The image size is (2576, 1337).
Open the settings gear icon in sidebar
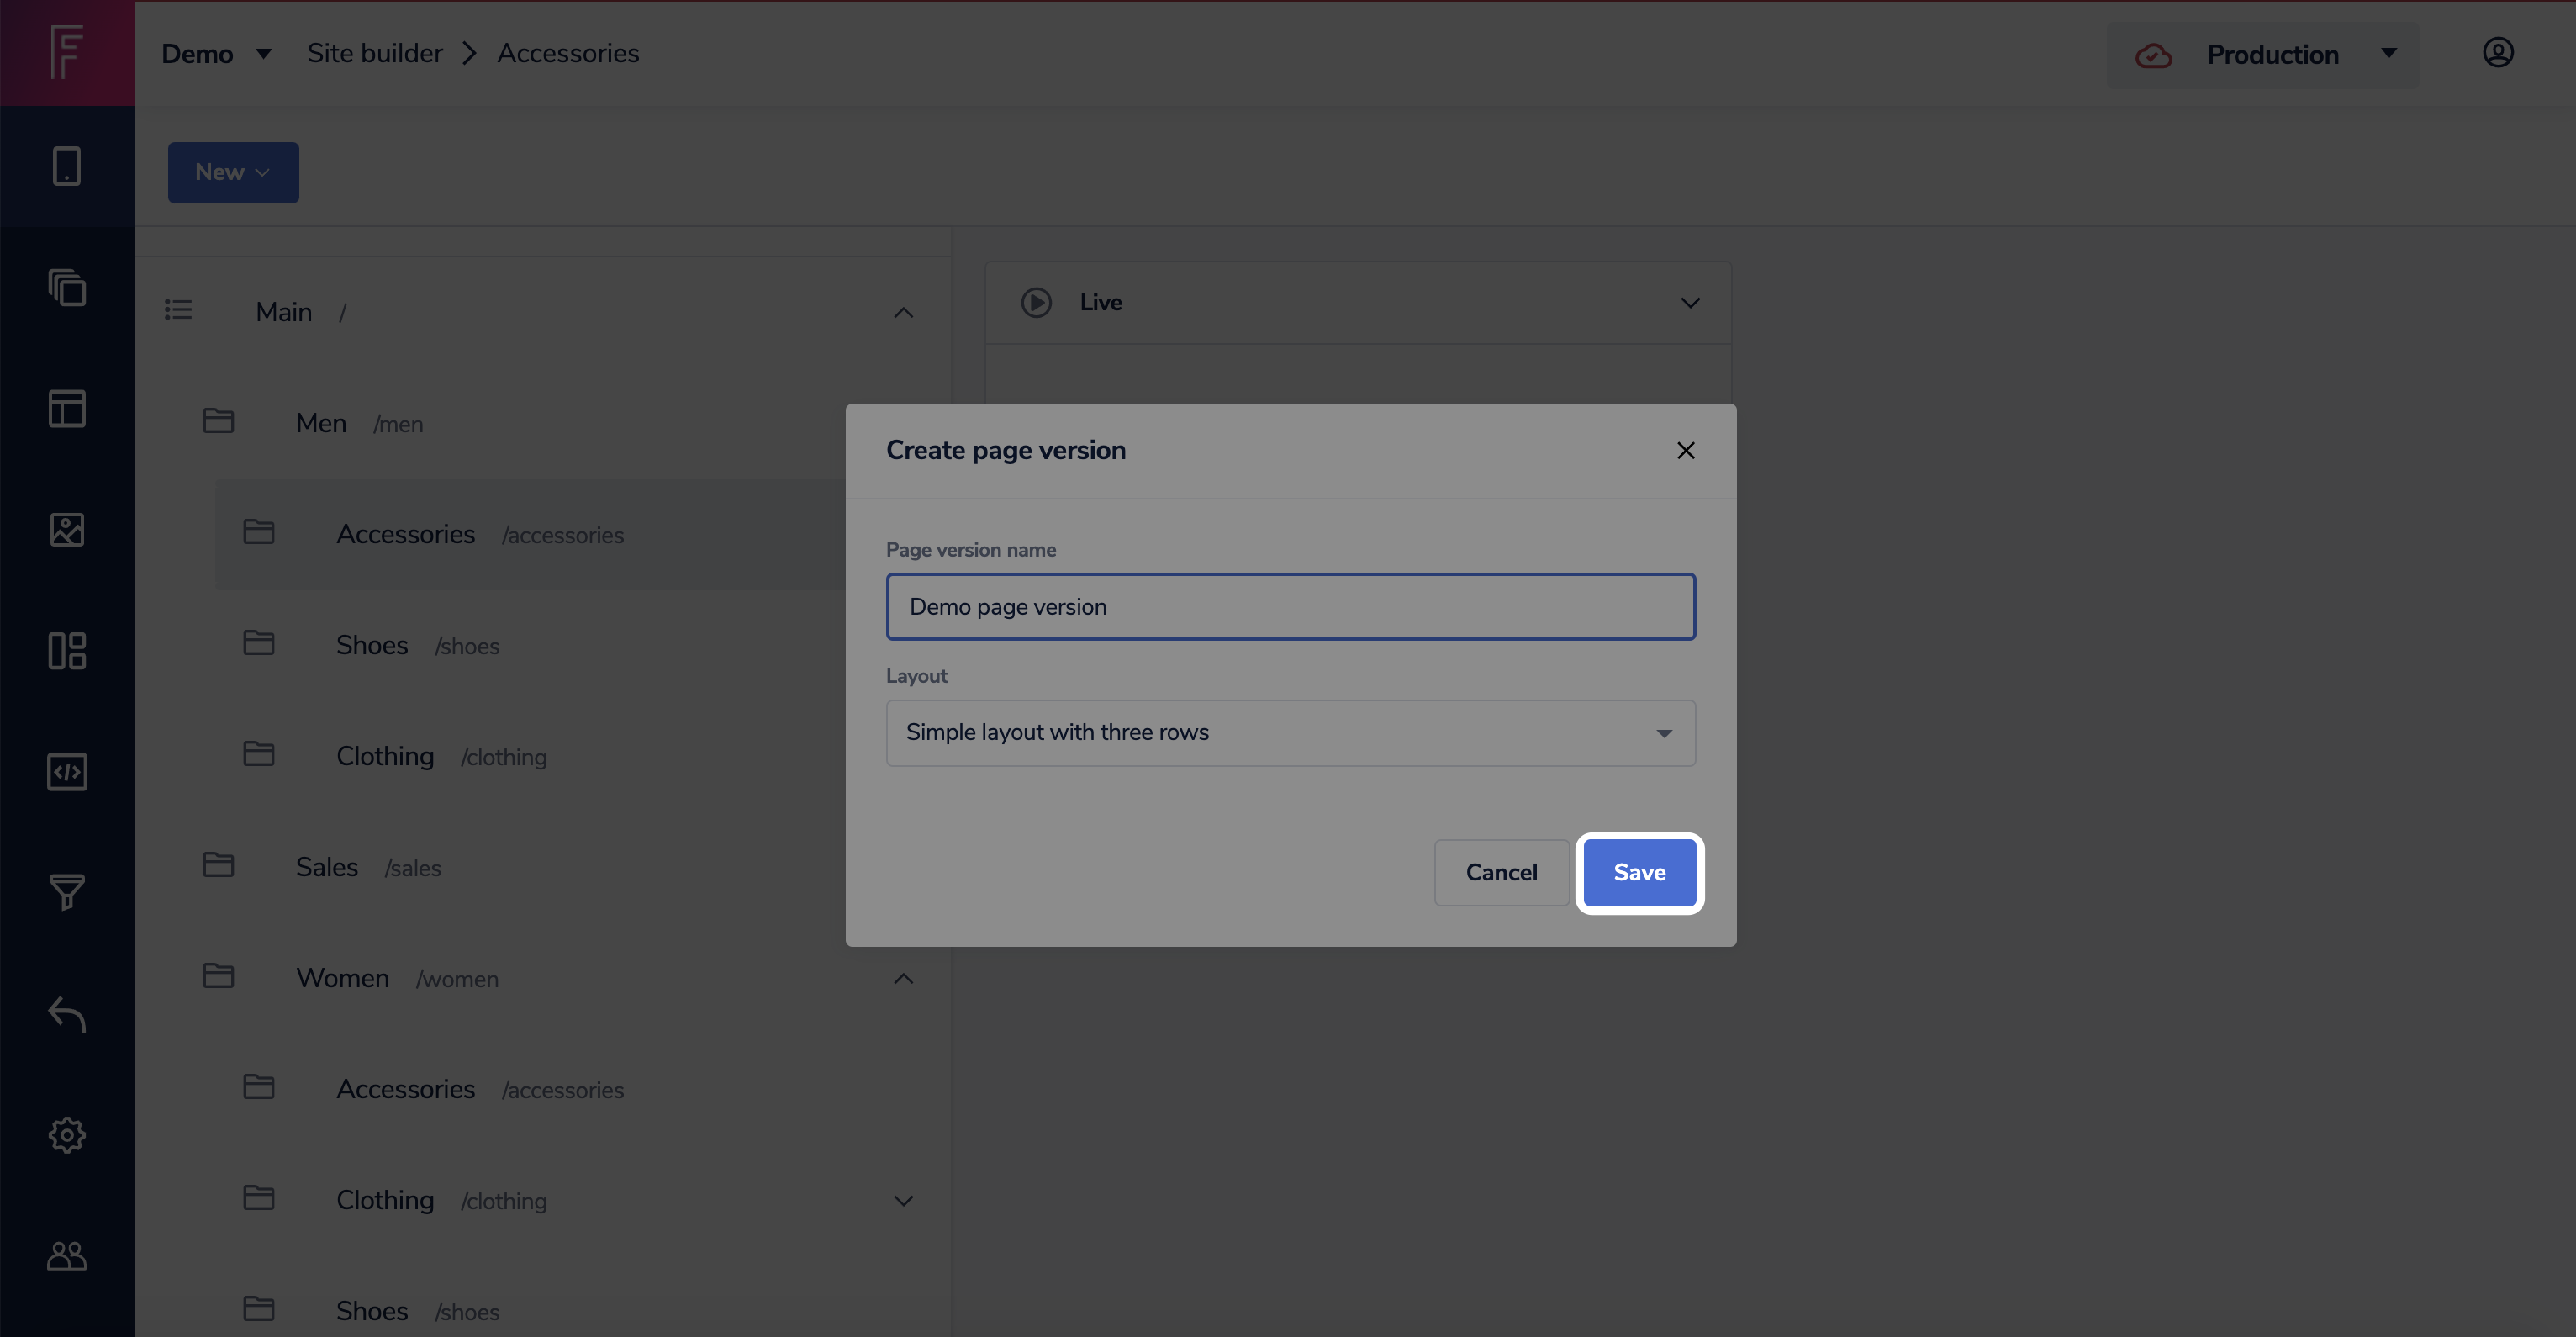[x=66, y=1135]
